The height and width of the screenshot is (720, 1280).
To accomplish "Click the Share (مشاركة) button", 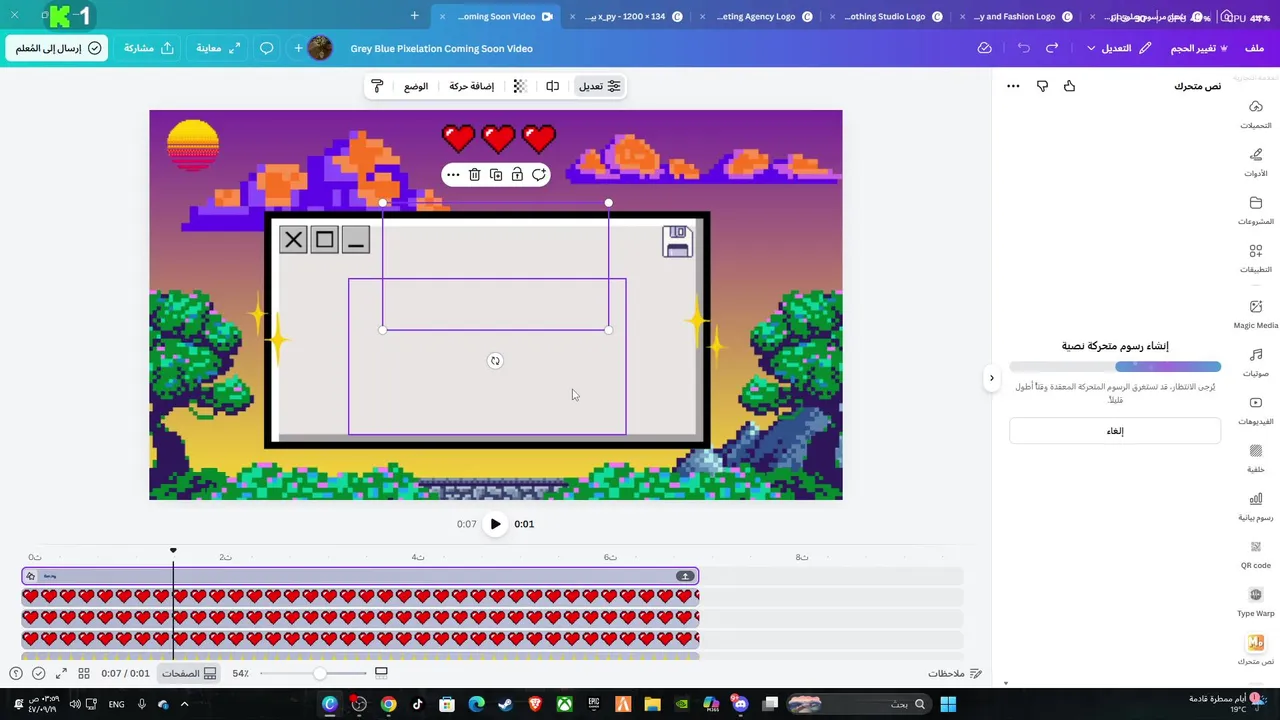I will coord(148,48).
